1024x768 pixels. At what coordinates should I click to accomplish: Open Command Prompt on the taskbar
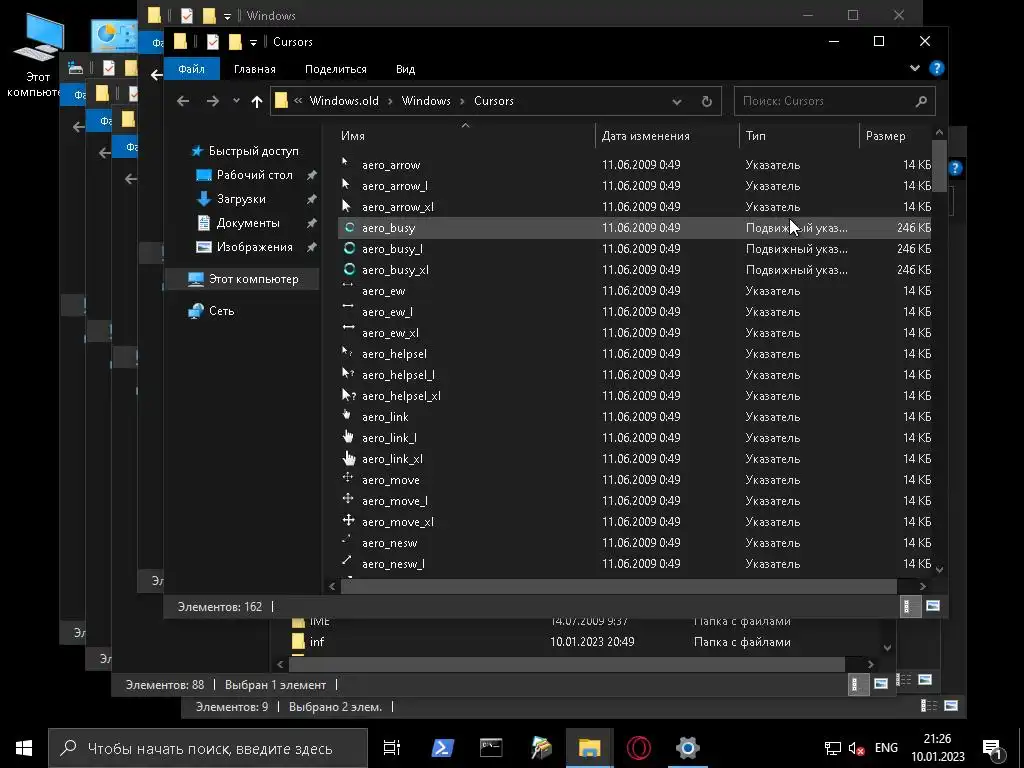pos(491,748)
